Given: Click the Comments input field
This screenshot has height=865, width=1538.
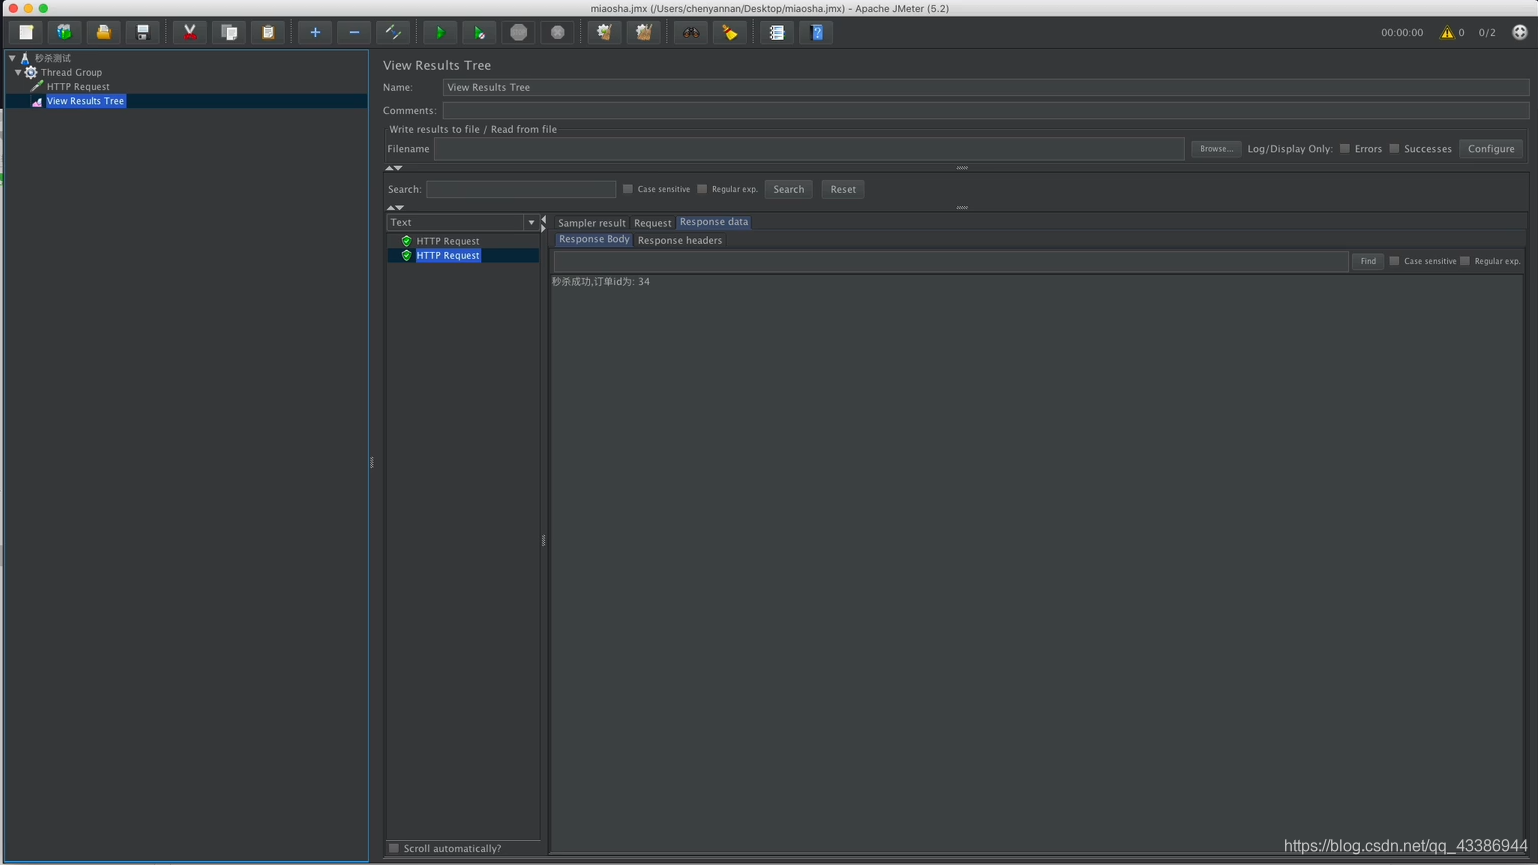Looking at the screenshot, I should (x=985, y=110).
